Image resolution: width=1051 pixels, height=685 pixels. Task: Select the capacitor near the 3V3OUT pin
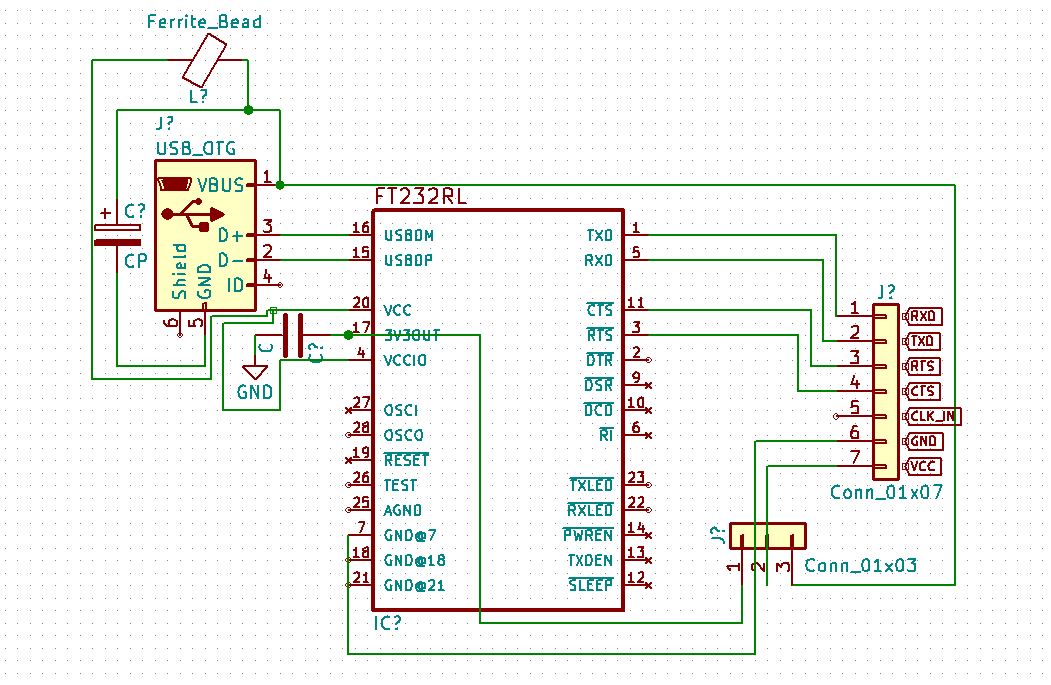(x=293, y=335)
